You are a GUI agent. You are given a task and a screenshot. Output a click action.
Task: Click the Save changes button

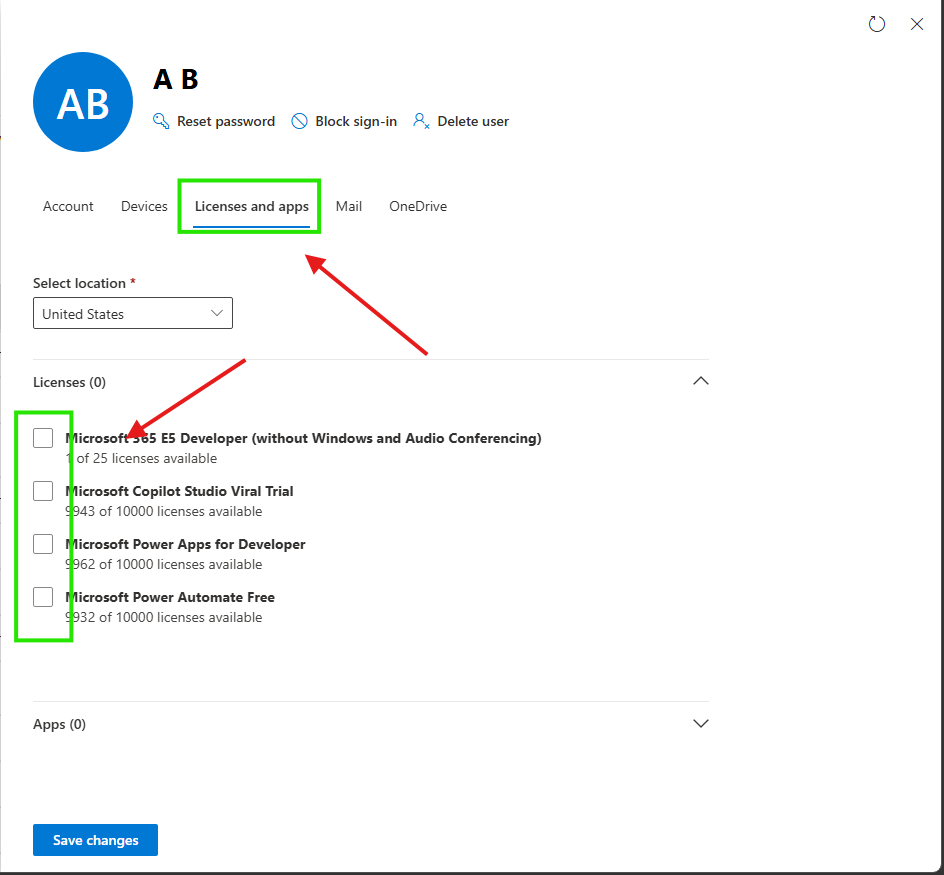pyautogui.click(x=96, y=840)
